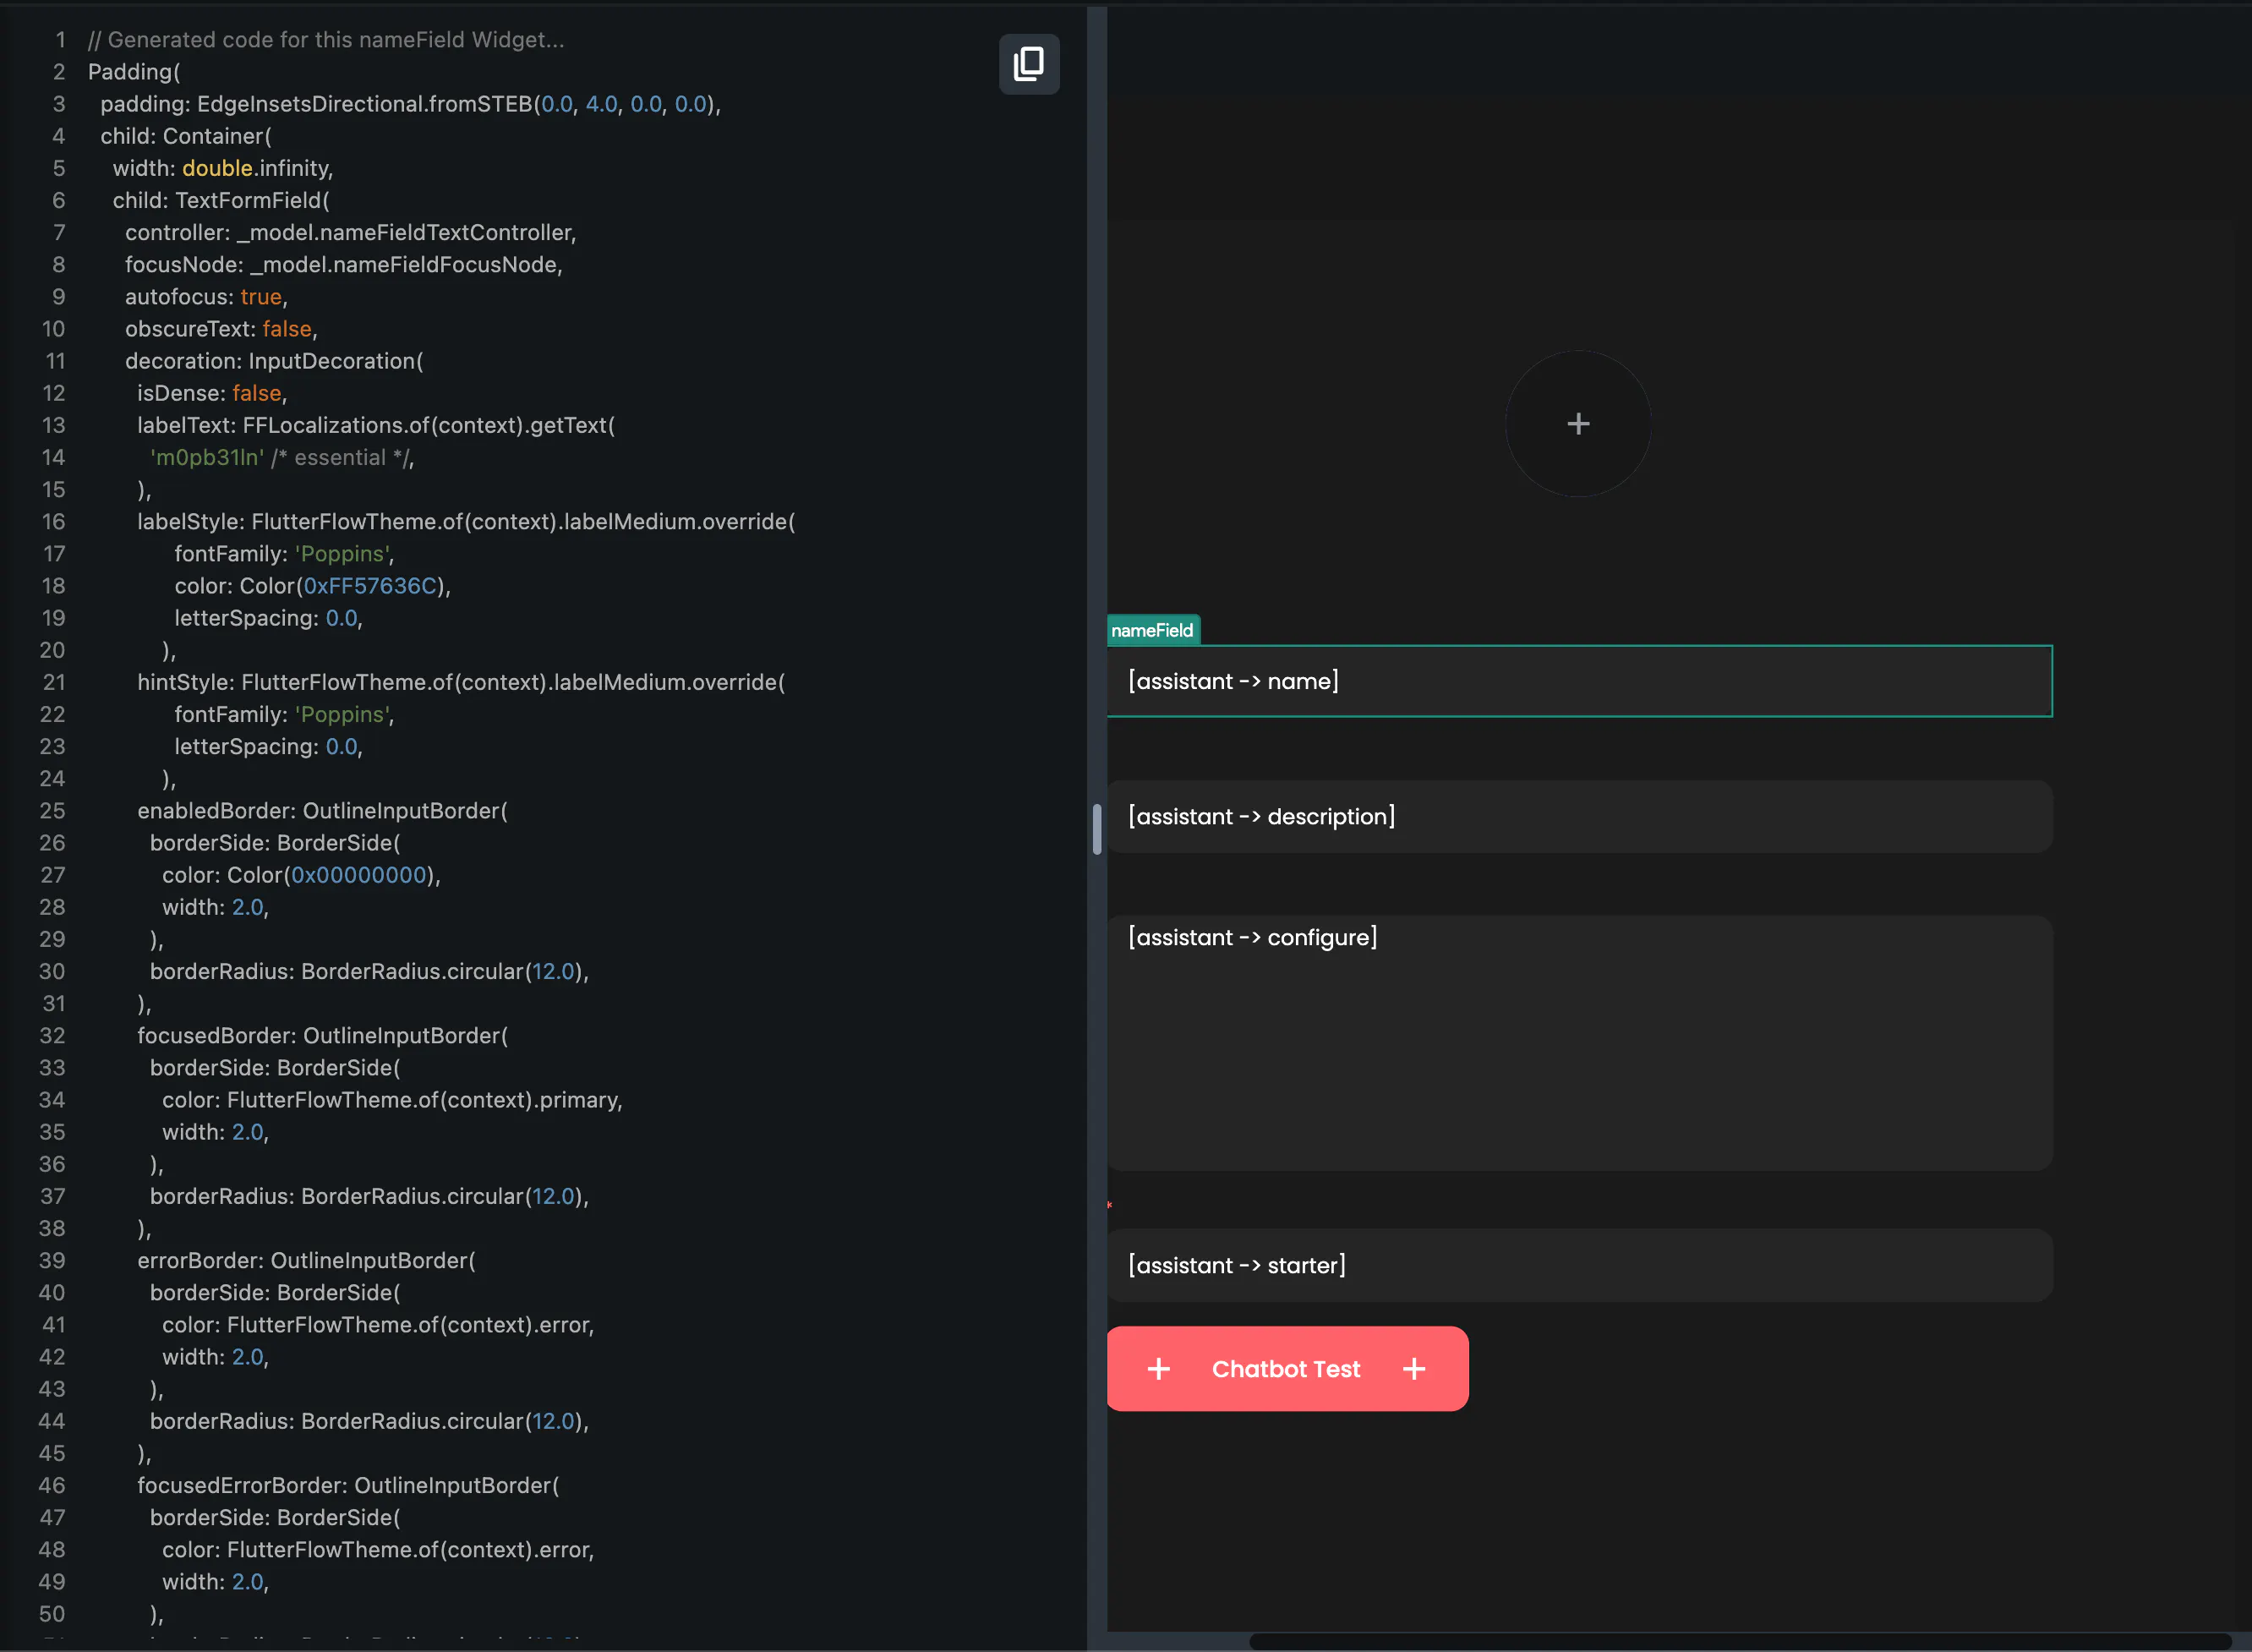Click the code panel vertical scrollbar handle

click(x=1096, y=829)
